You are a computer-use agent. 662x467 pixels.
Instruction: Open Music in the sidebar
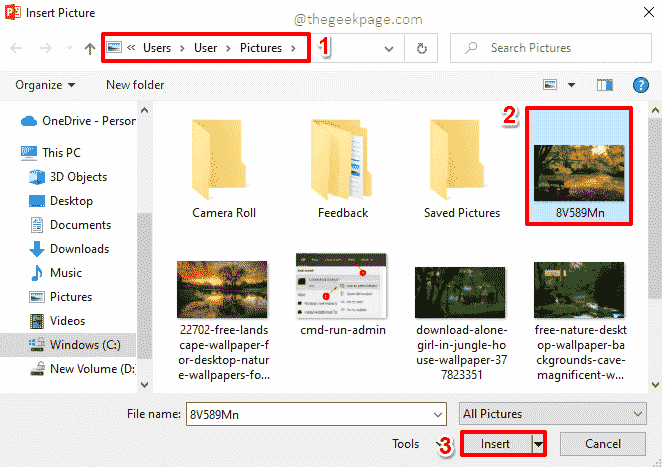[56, 273]
